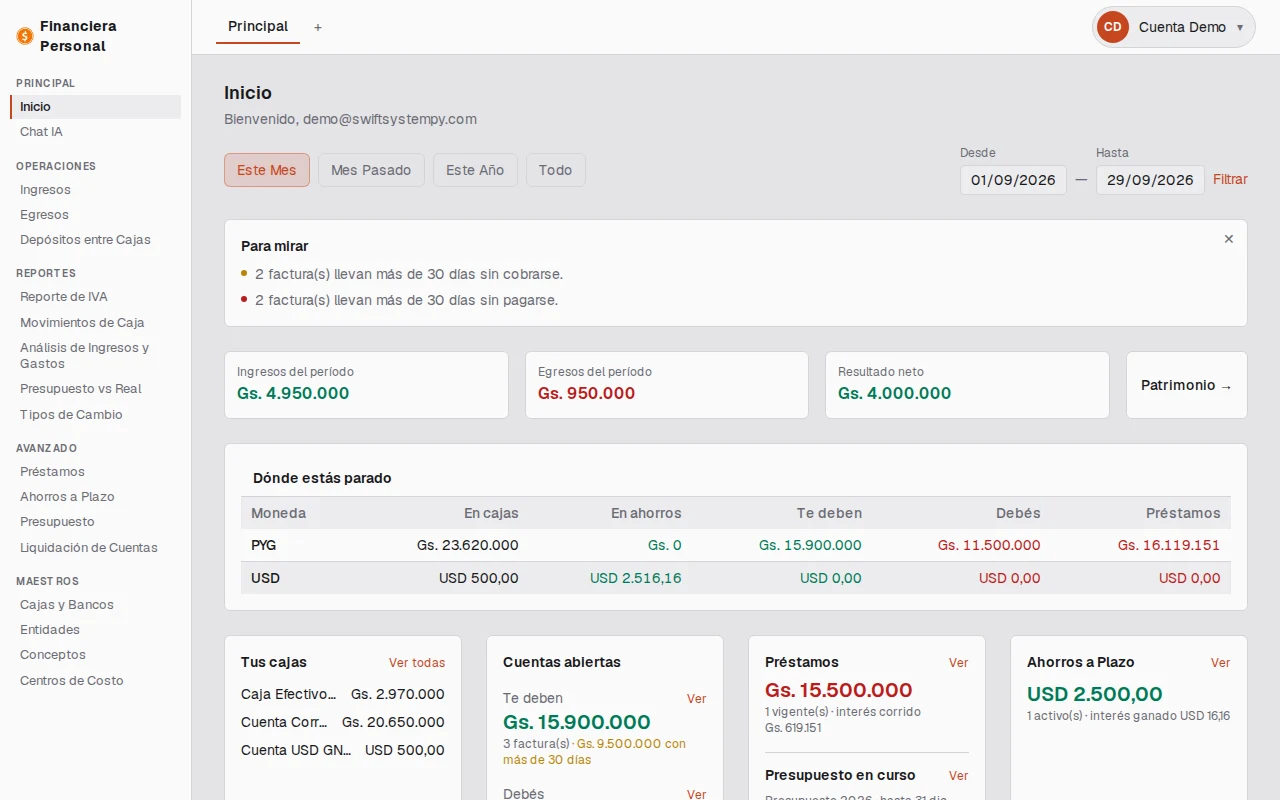Screen dimensions: 1280x800
Task: Open Préstamos in the sidebar
Action: click(96, 472)
